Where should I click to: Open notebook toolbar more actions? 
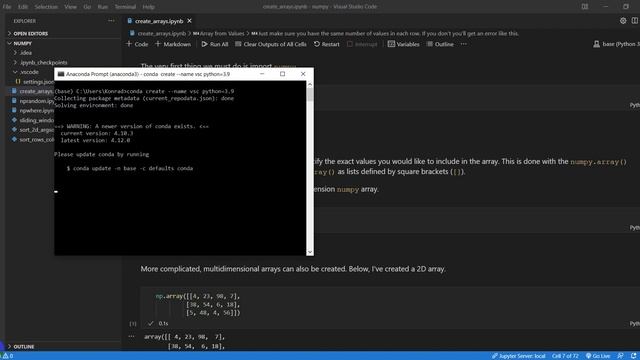click(464, 44)
